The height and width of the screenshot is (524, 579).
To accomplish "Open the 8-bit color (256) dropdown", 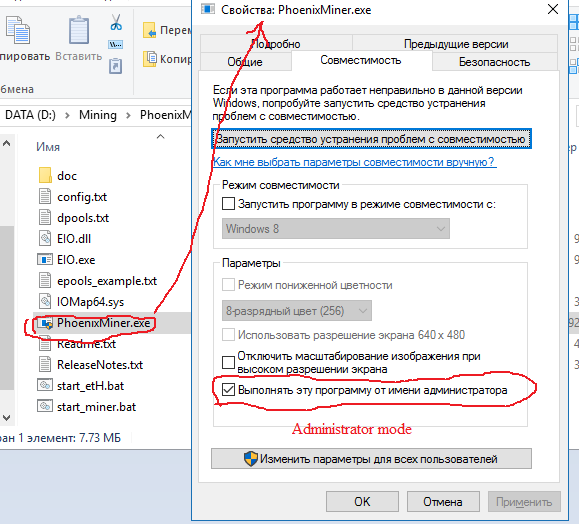I will coord(297,311).
